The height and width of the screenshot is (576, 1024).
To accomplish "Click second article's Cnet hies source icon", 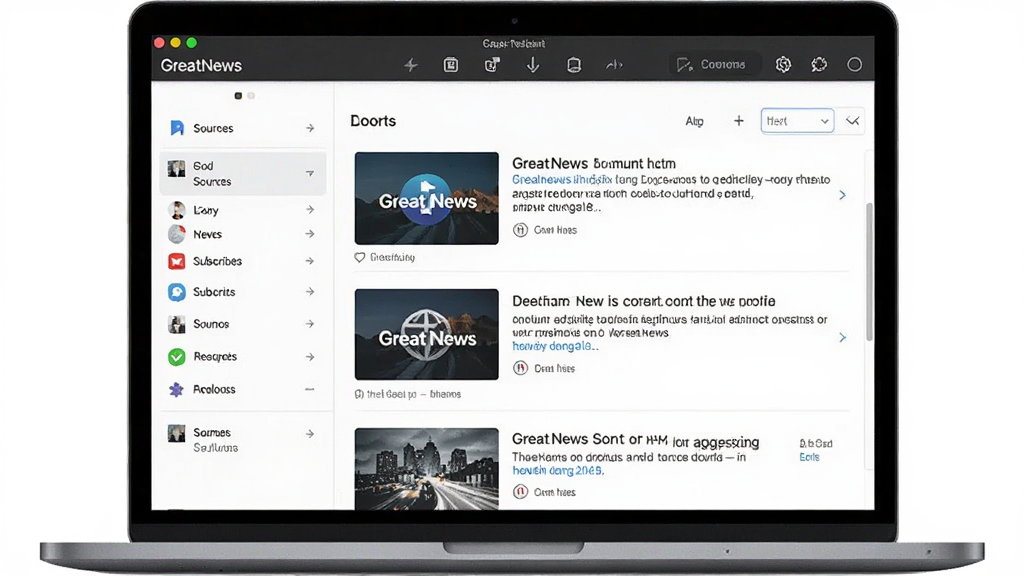I will [520, 368].
